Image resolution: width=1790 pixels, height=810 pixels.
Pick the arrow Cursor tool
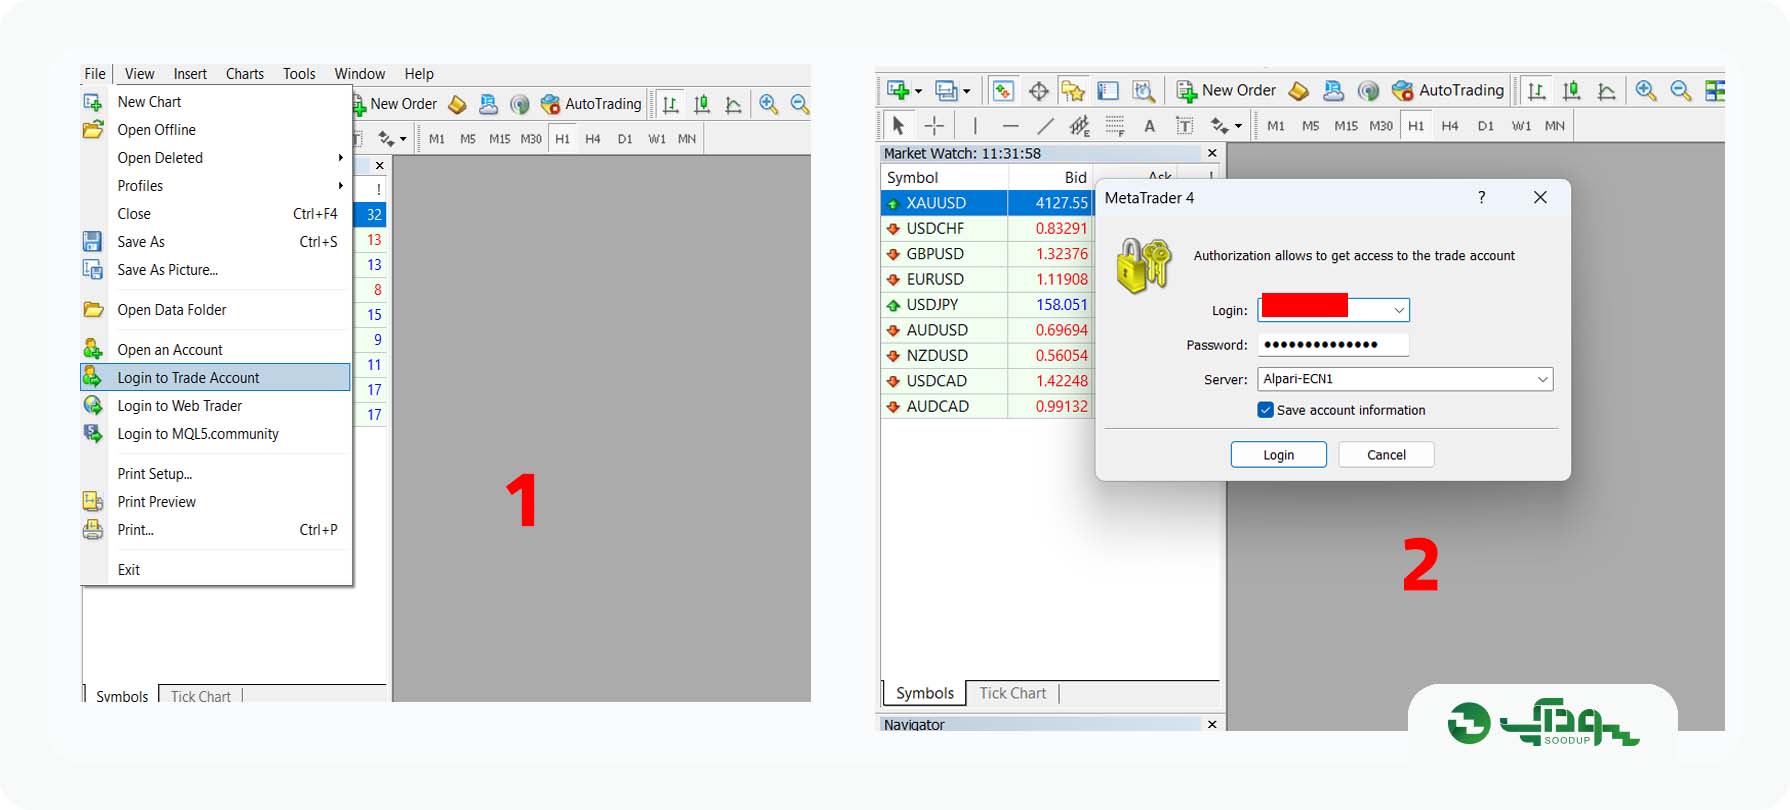coord(898,126)
